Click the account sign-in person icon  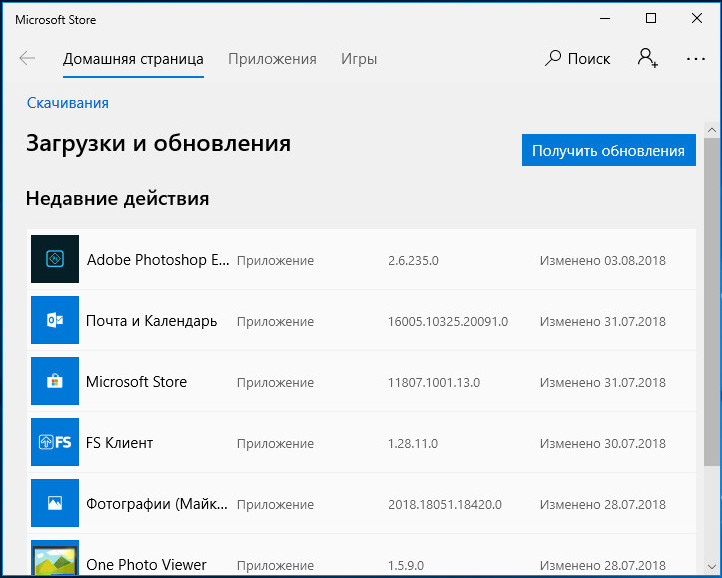(647, 58)
